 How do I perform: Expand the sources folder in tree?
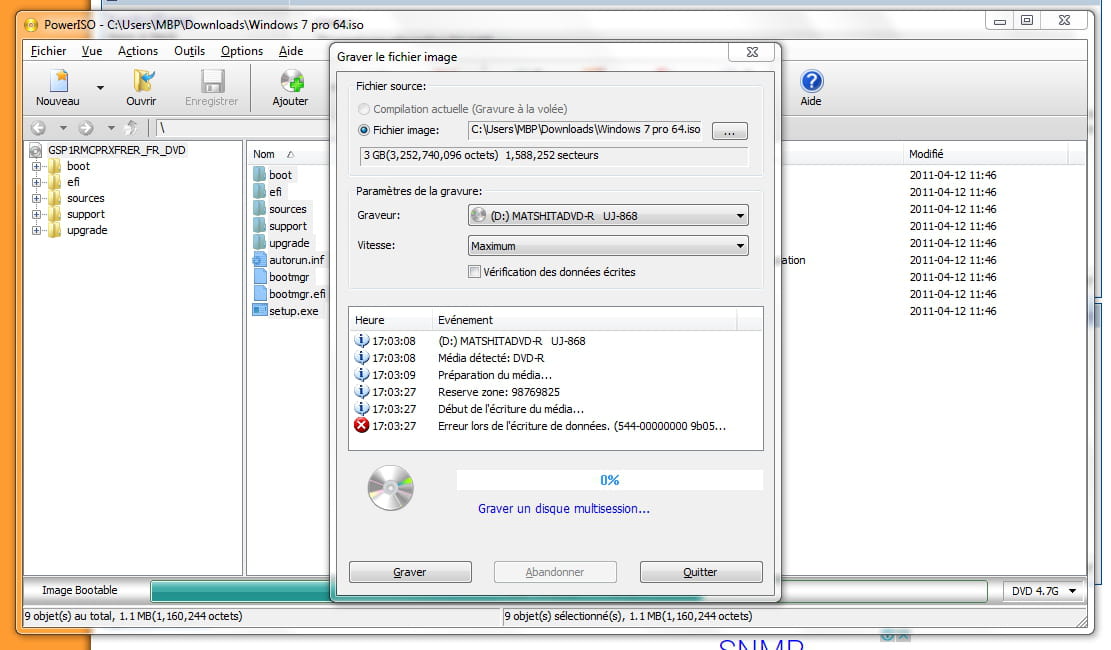36,198
